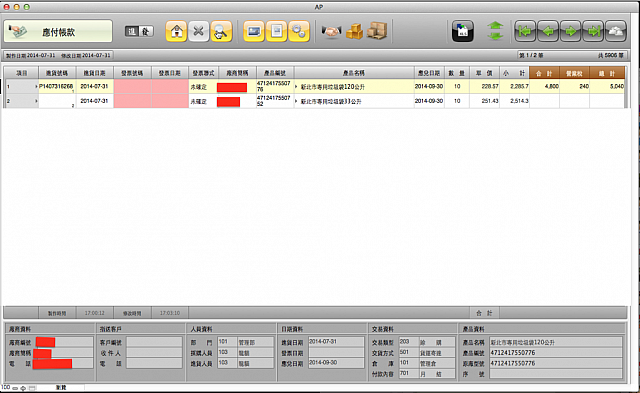Click the orange 營業稅 column header
The image size is (640, 393).
point(574,73)
